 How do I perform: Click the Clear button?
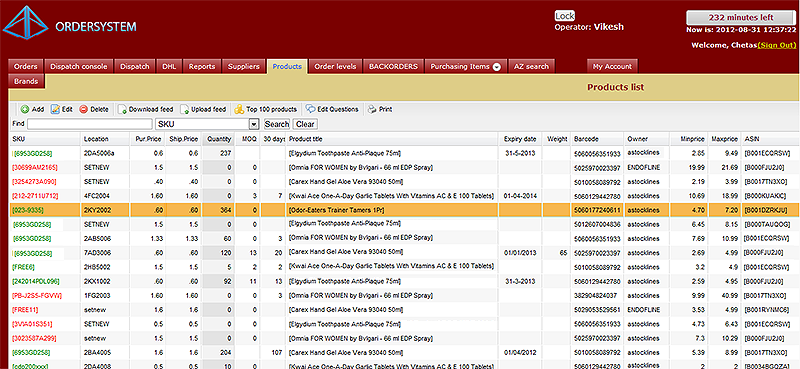(x=305, y=124)
